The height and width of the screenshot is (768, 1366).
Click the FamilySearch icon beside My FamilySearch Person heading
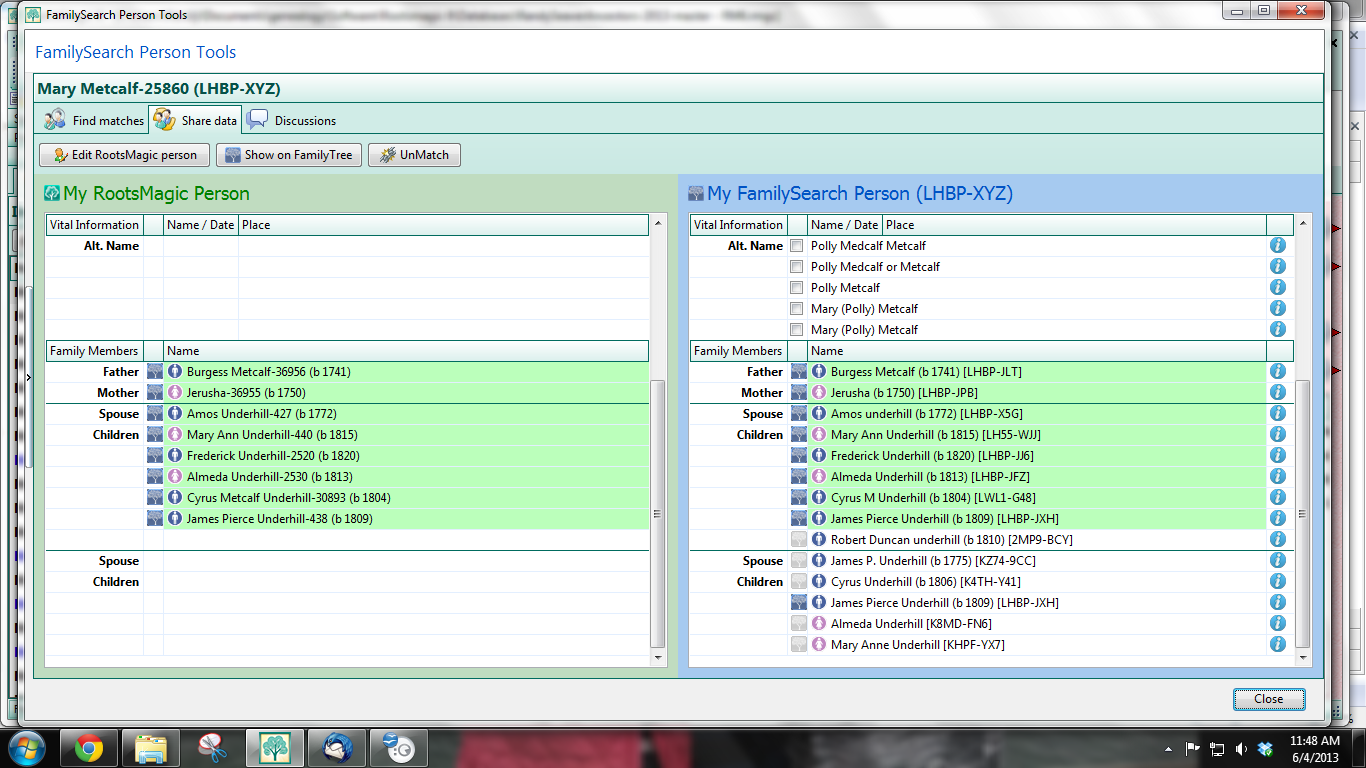tap(697, 193)
